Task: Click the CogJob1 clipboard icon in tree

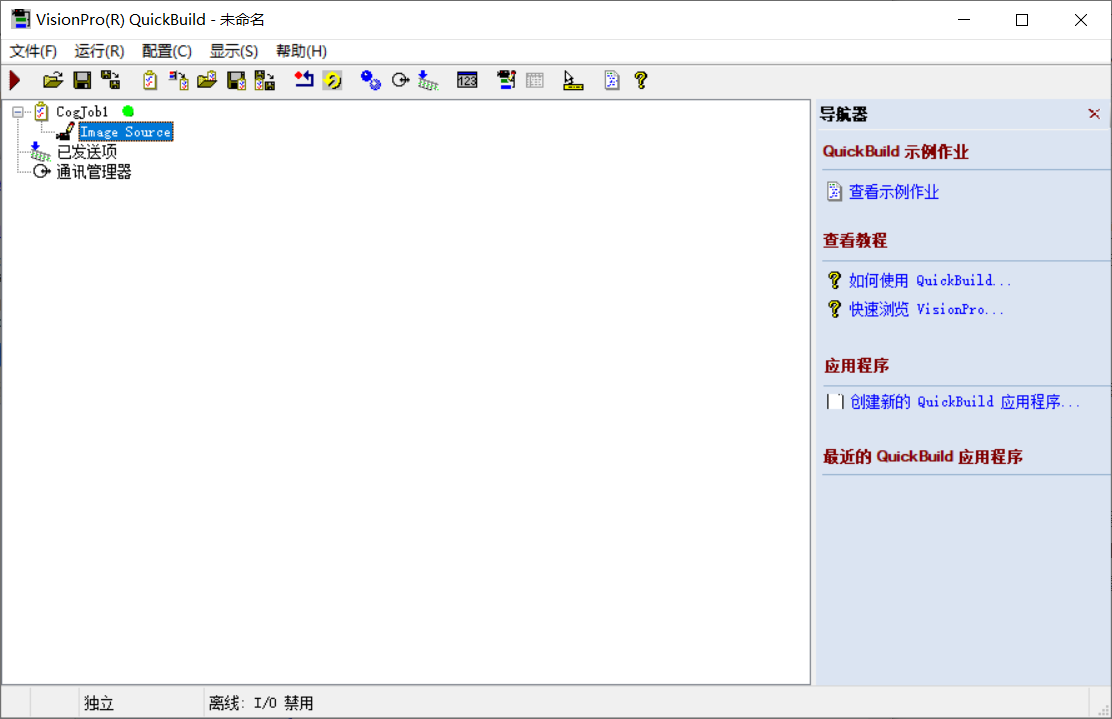Action: pyautogui.click(x=41, y=111)
